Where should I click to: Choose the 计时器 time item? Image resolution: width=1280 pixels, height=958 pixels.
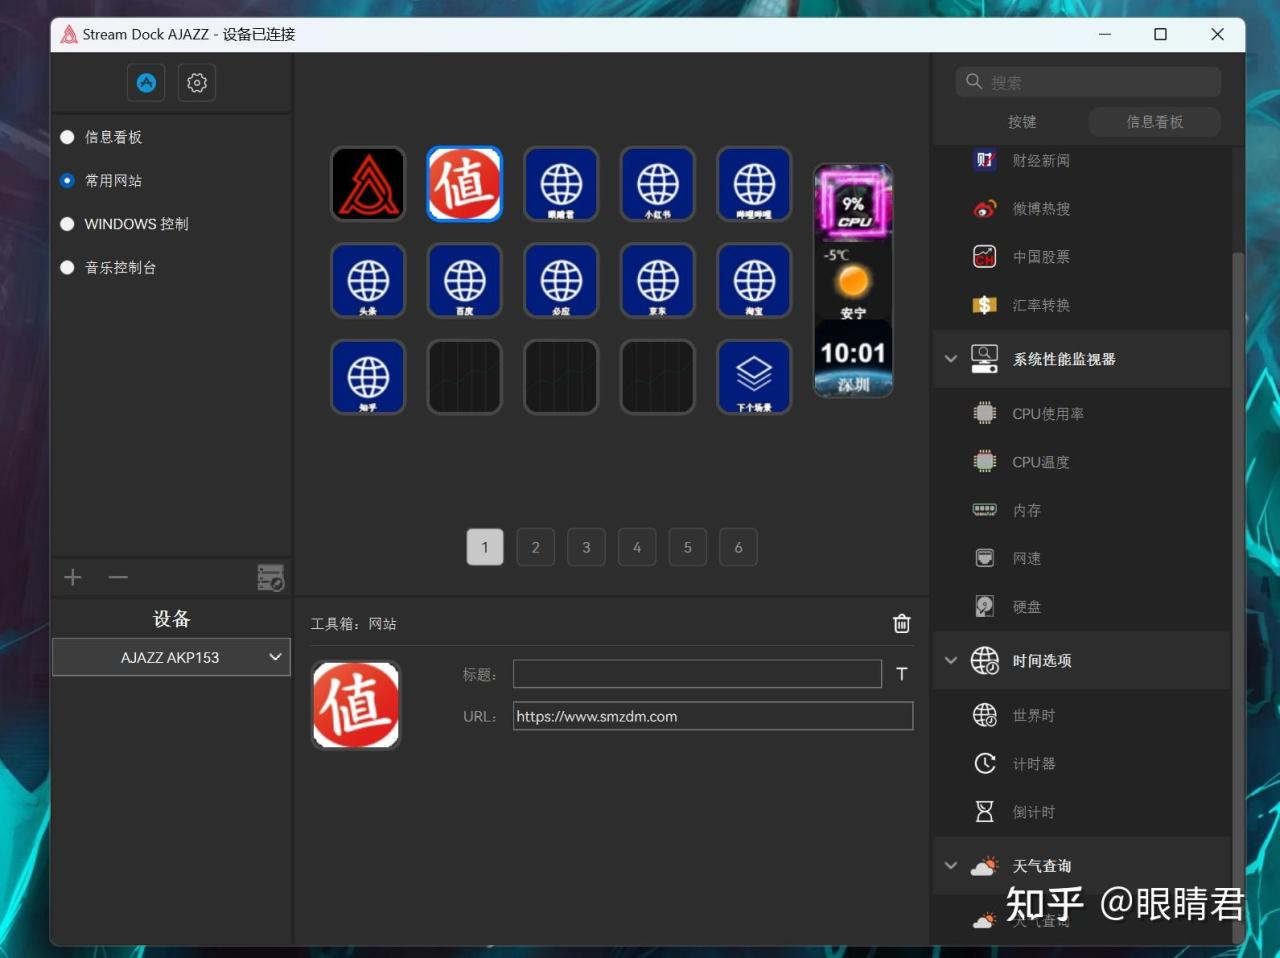point(1034,763)
